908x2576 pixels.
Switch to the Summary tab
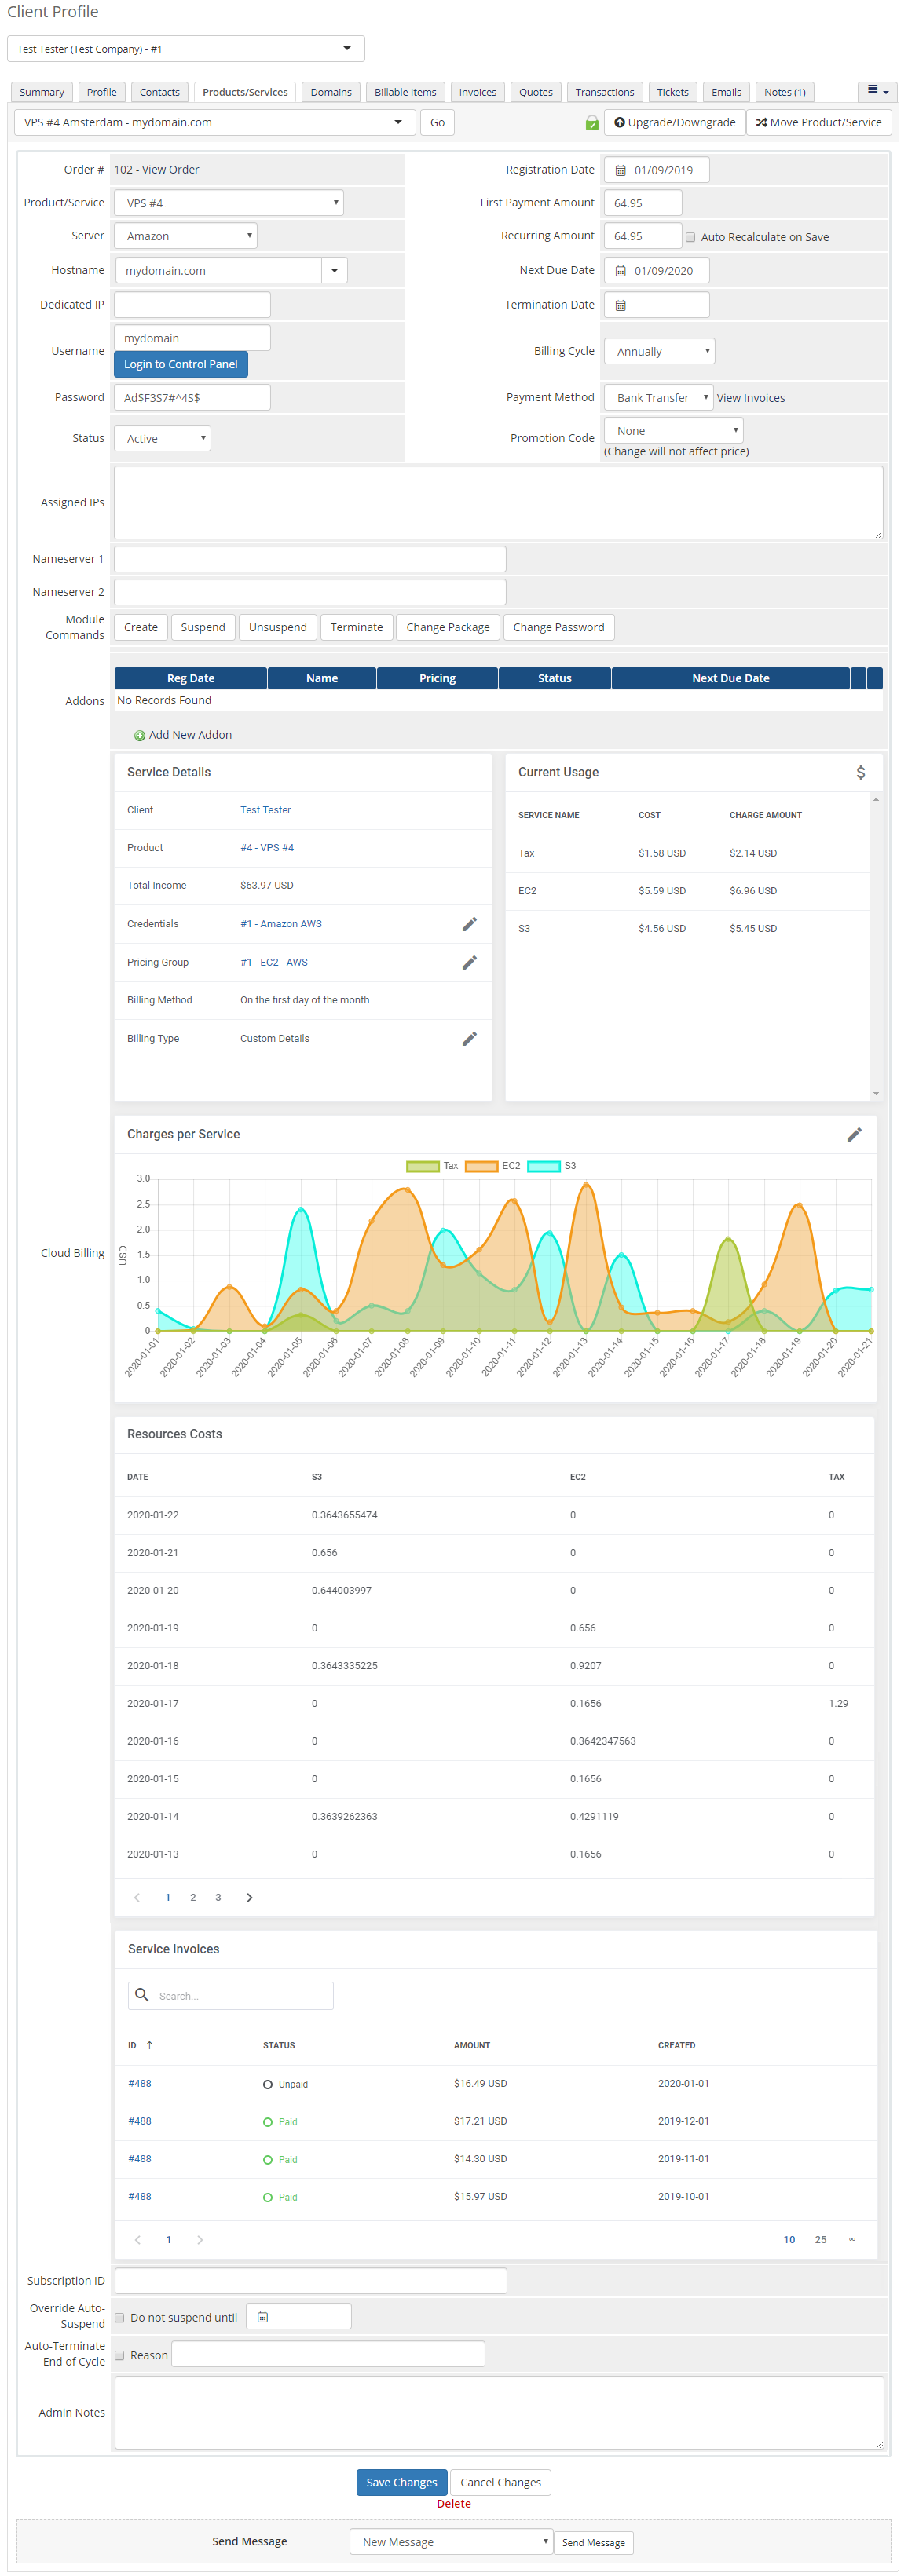pos(42,92)
